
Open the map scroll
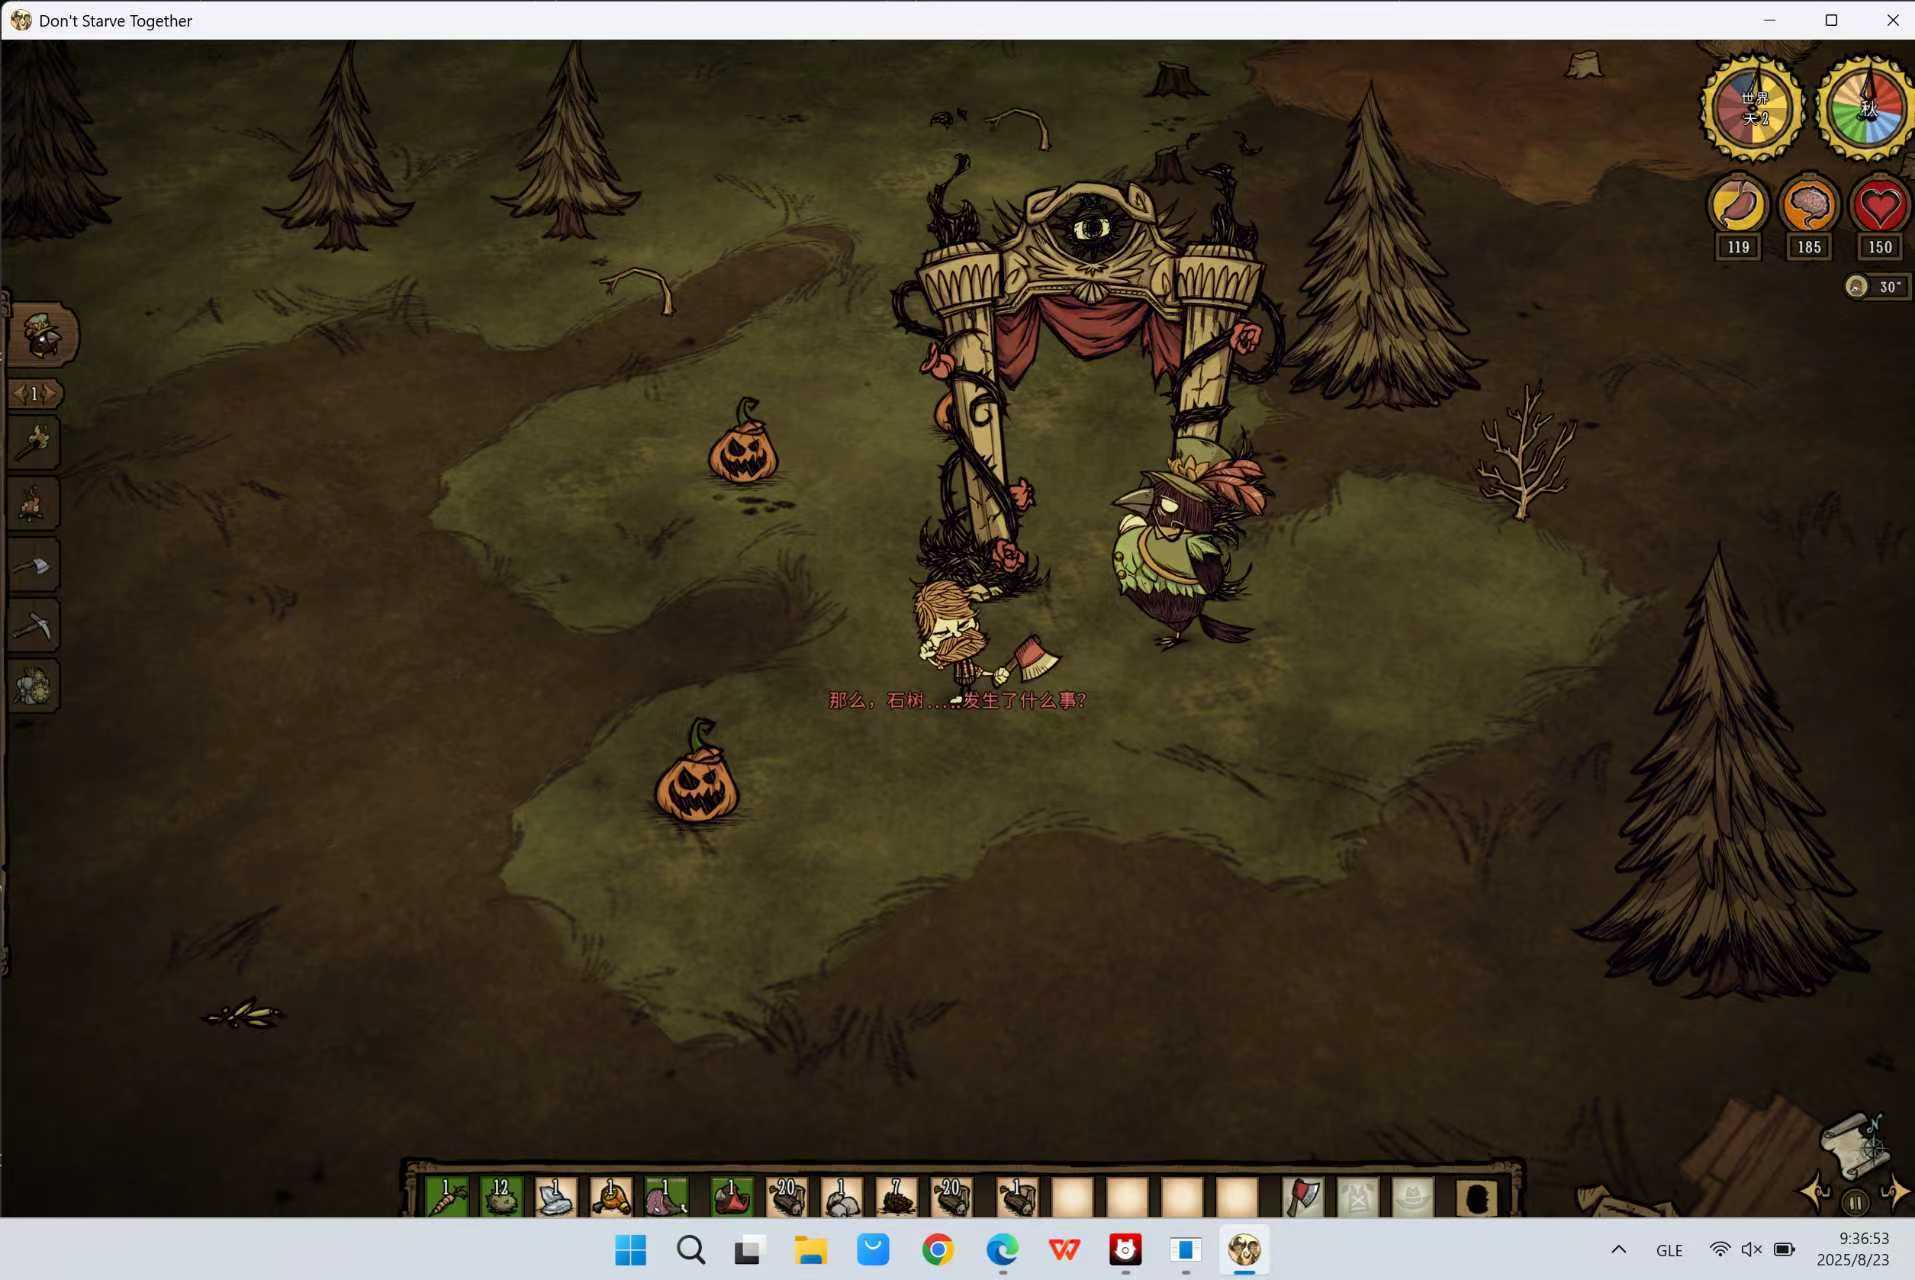[1856, 1145]
